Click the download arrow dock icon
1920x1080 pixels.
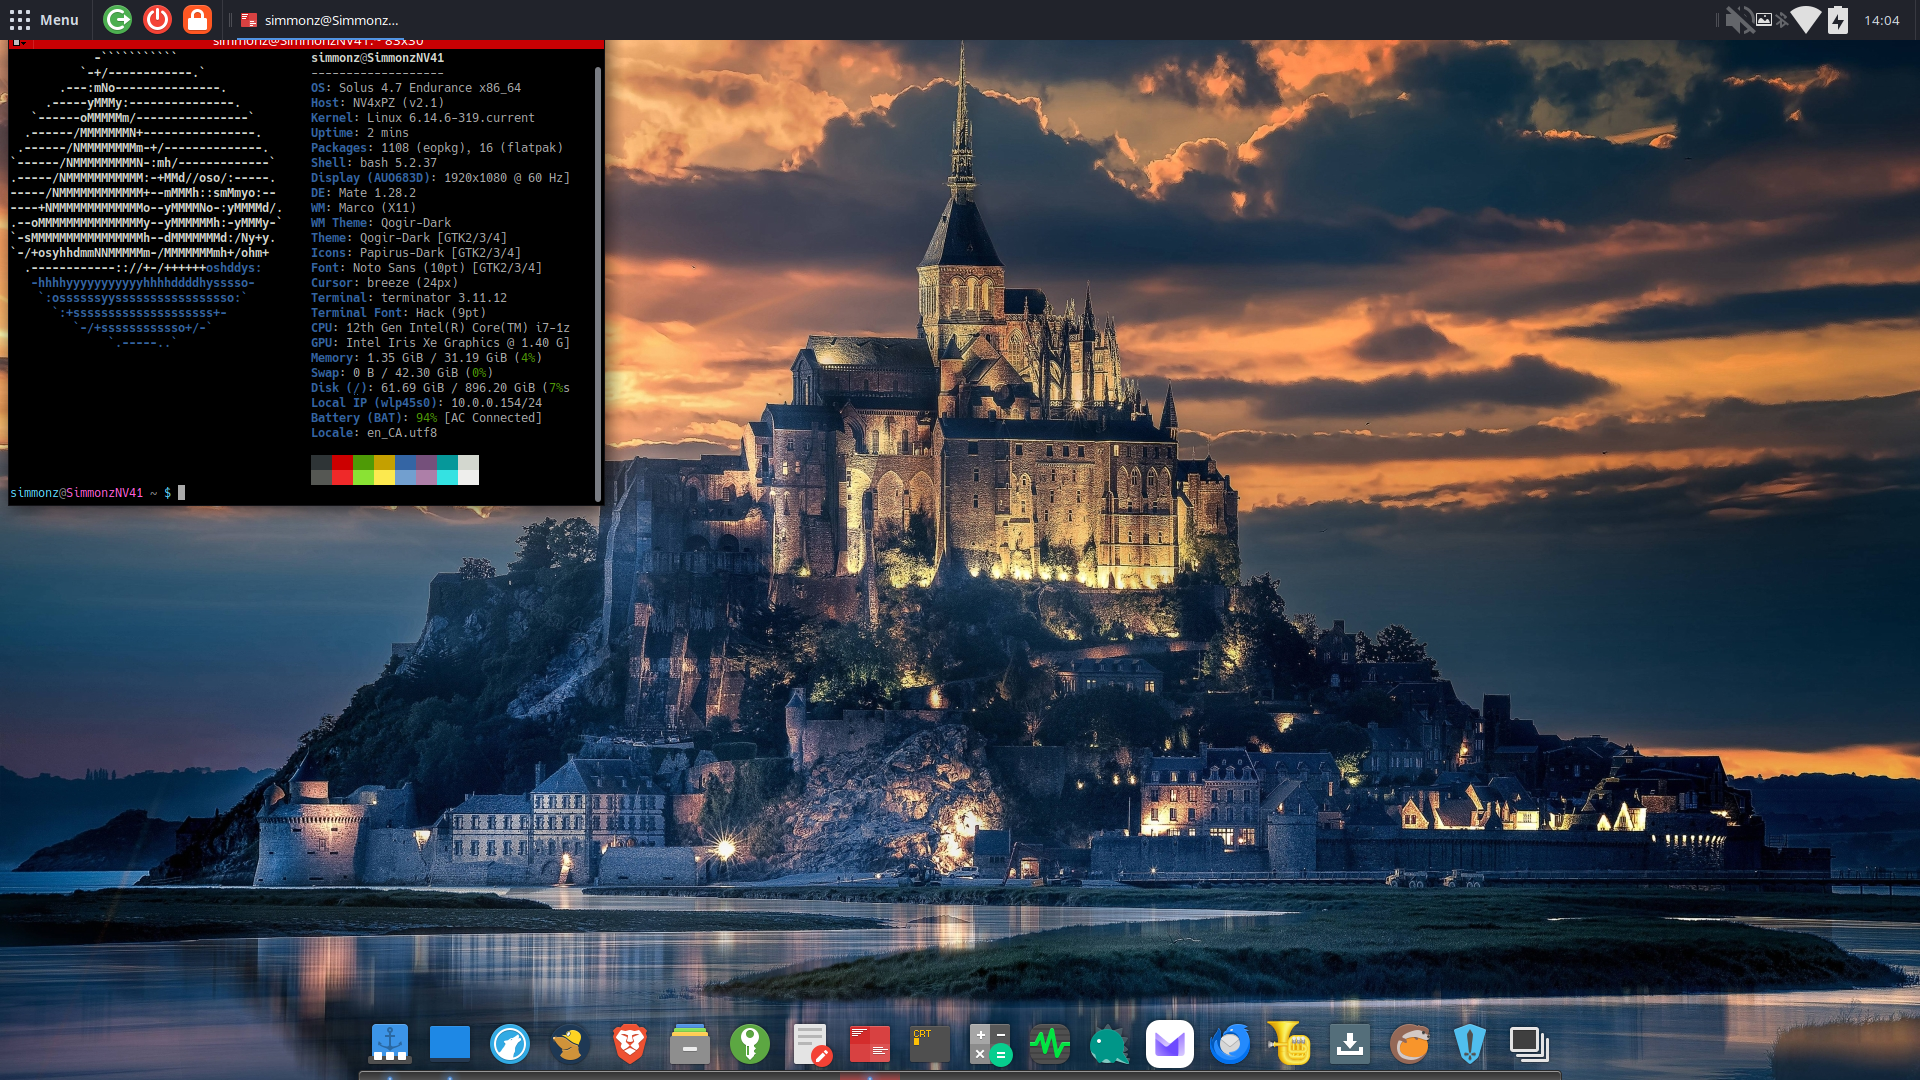click(x=1350, y=1044)
